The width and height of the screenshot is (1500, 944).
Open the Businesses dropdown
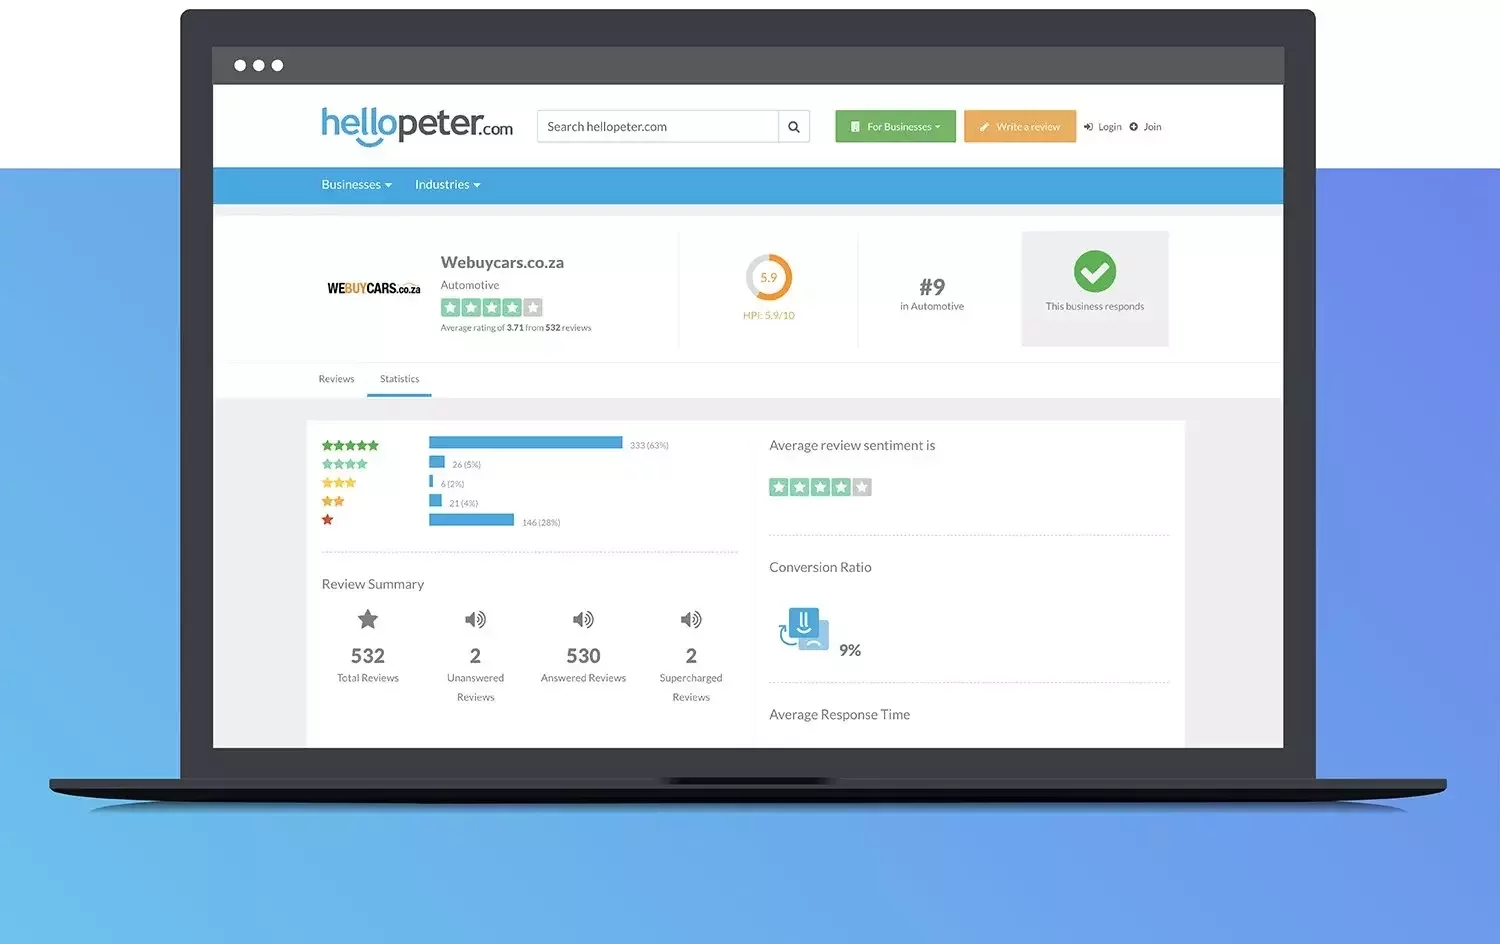[355, 185]
